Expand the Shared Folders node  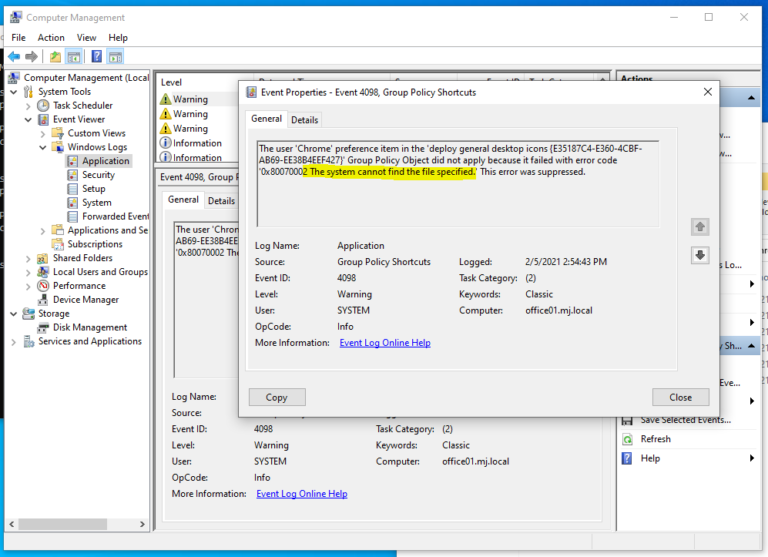tap(28, 258)
